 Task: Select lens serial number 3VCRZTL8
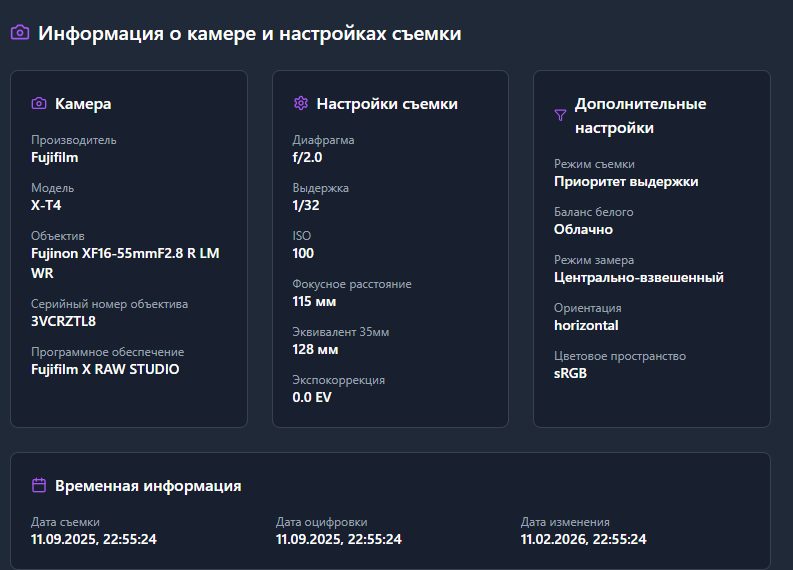(x=63, y=321)
